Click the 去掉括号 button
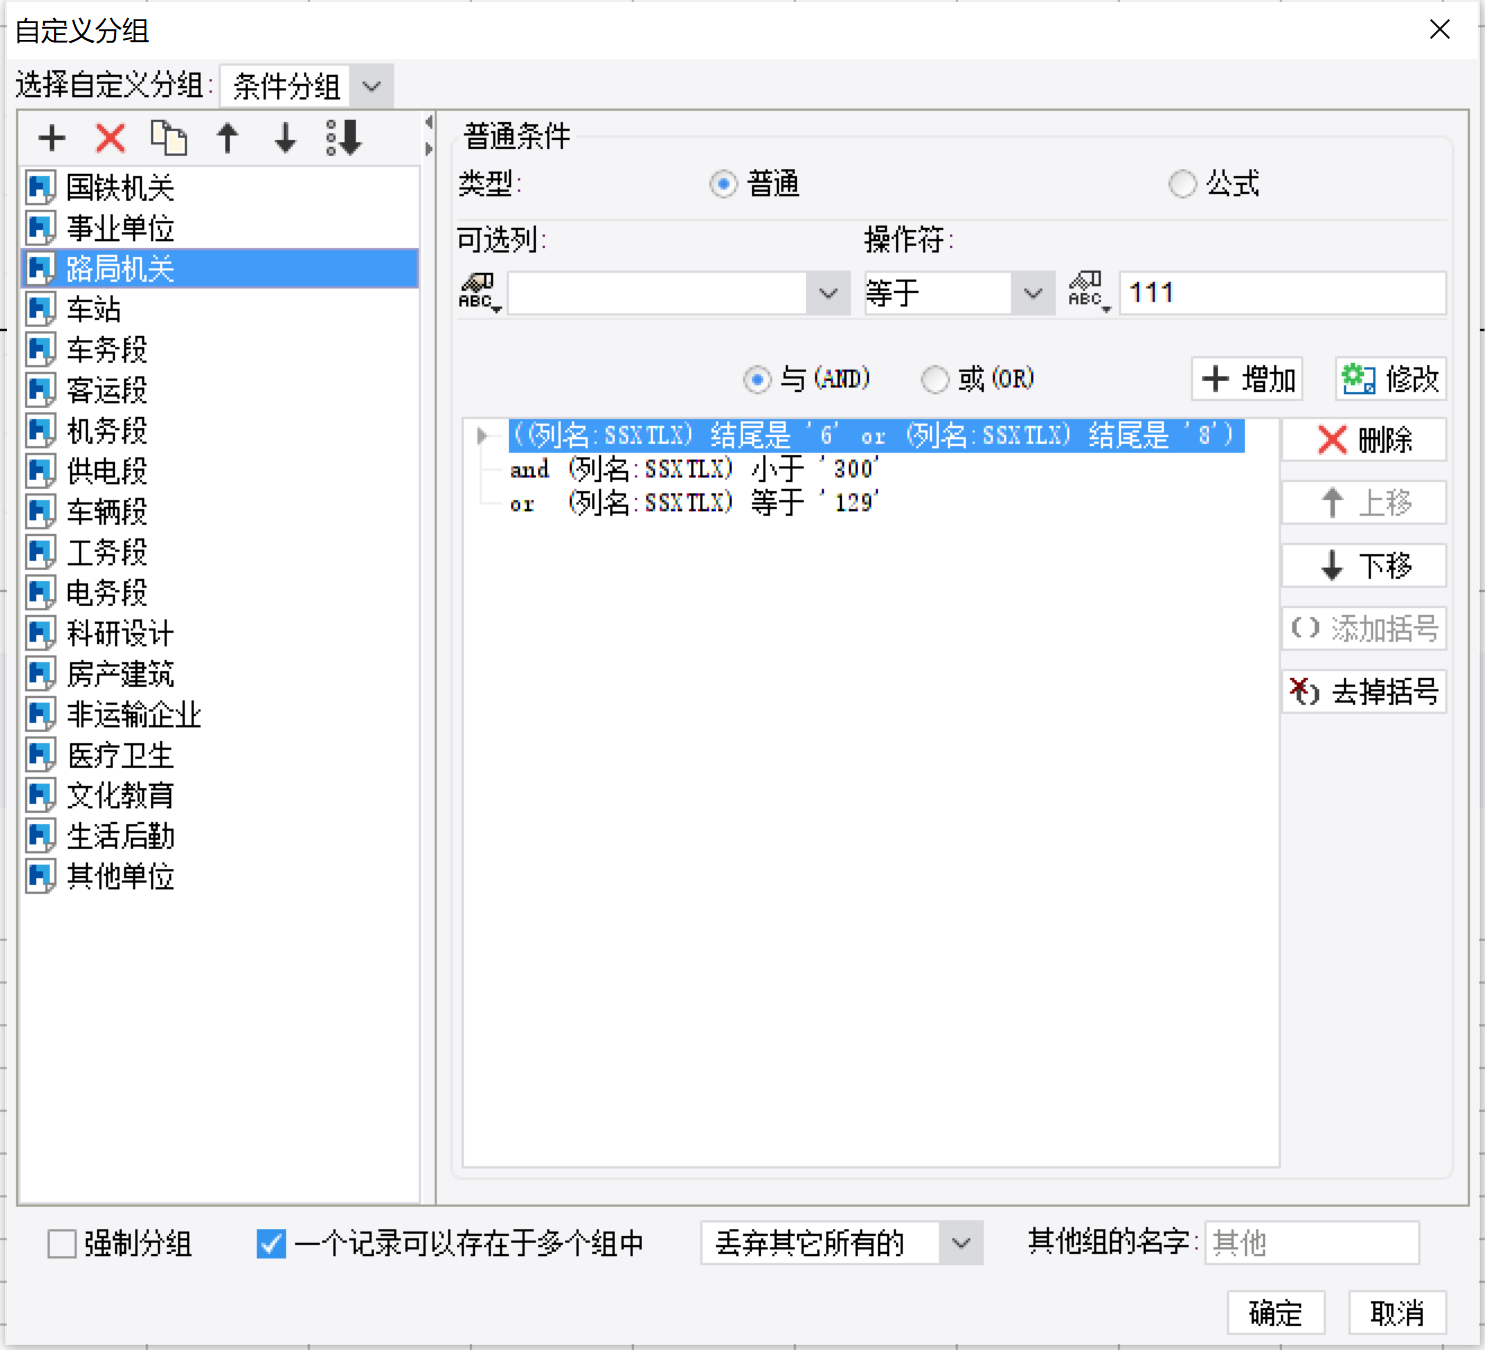 pyautogui.click(x=1364, y=692)
